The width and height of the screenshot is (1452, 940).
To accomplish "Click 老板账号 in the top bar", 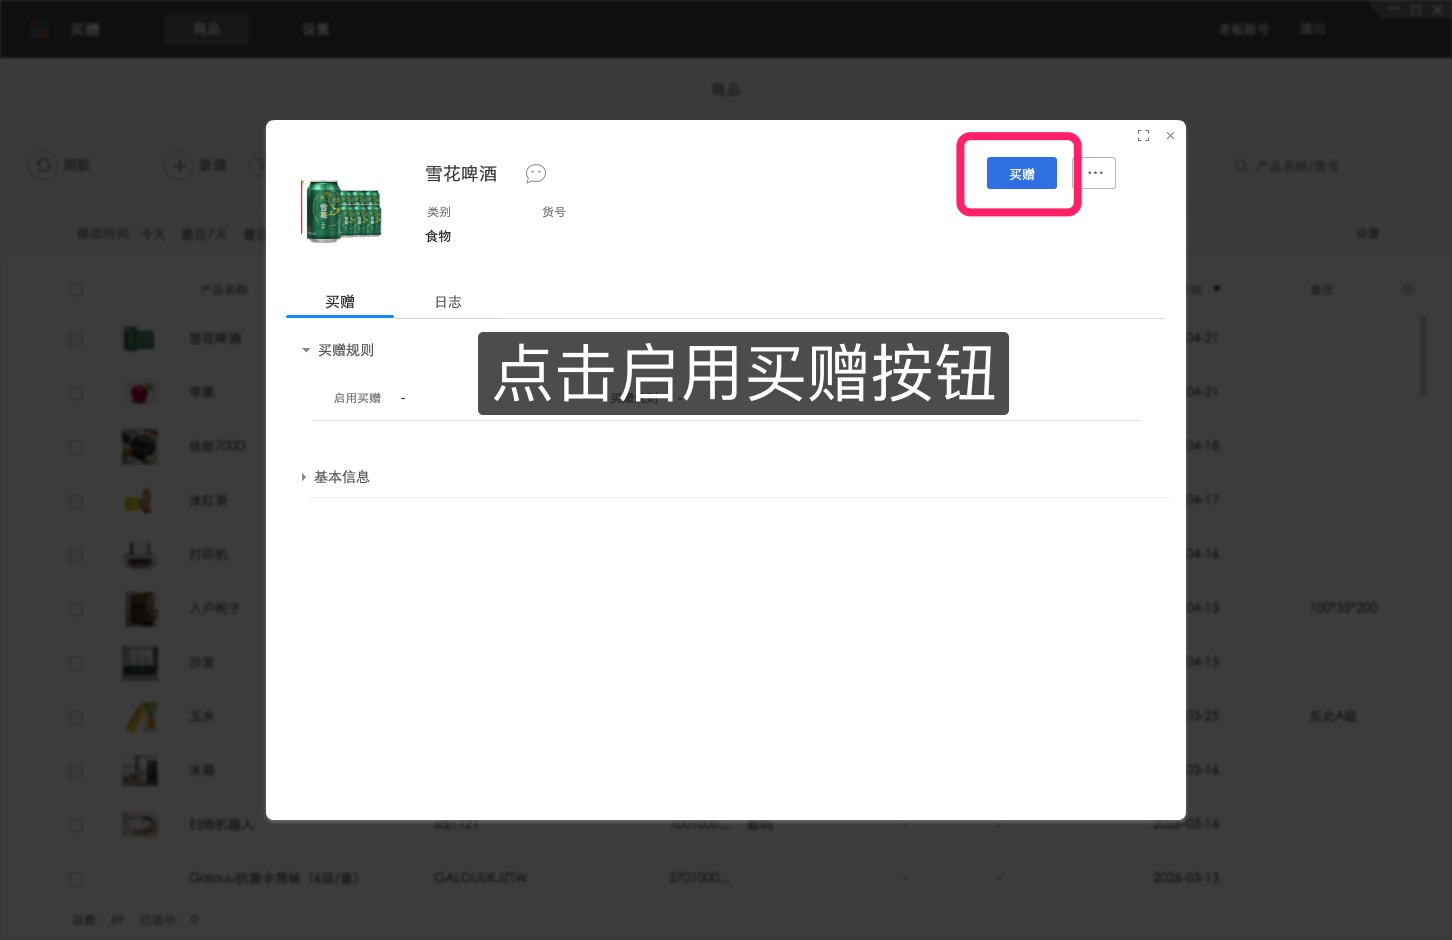I will [1243, 29].
